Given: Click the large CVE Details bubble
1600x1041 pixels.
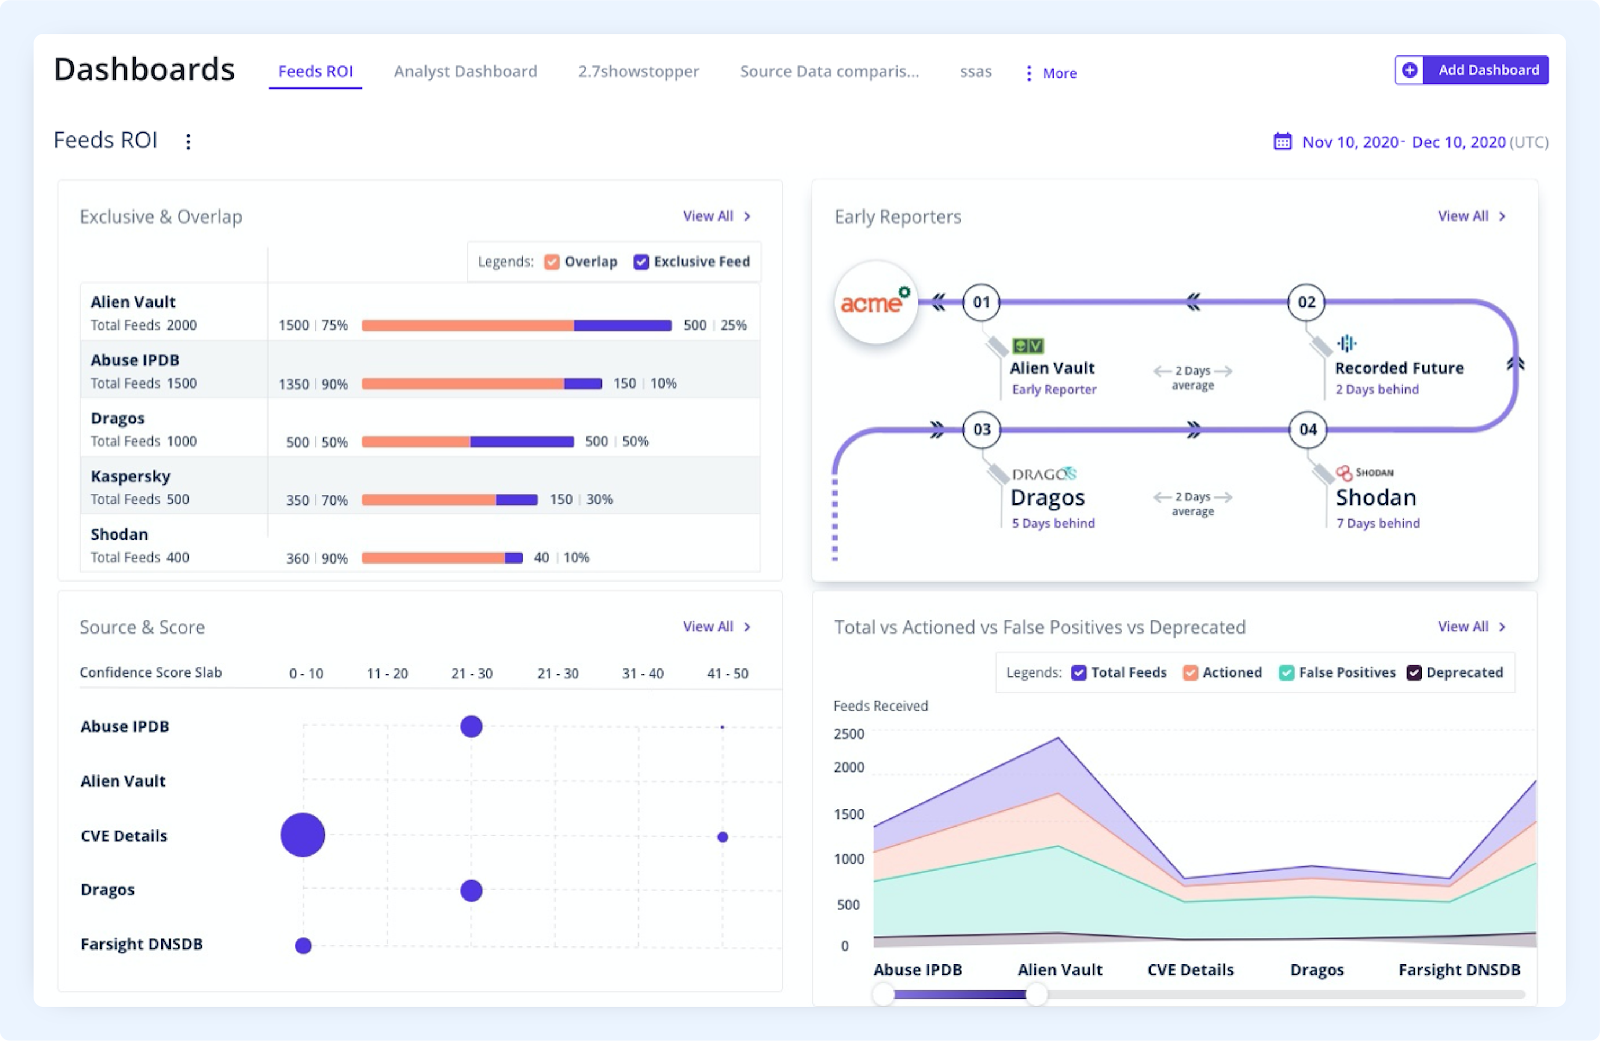Looking at the screenshot, I should point(303,835).
